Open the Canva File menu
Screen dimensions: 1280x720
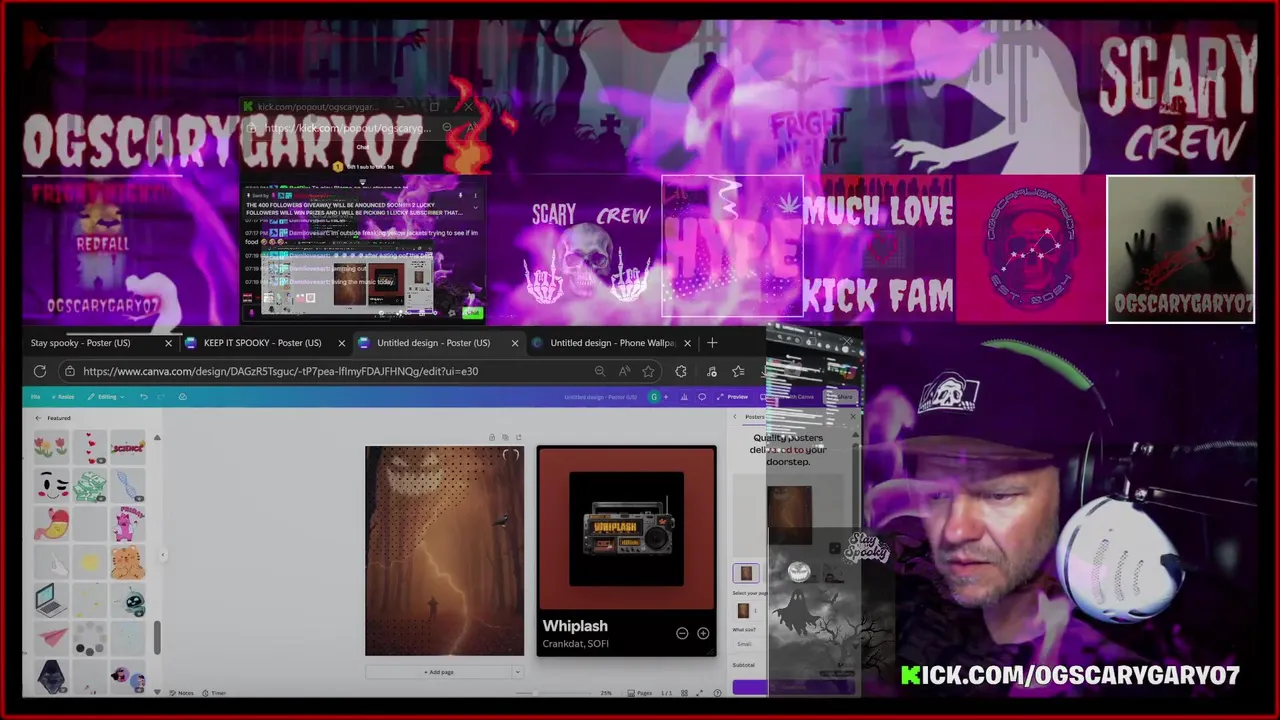coord(35,397)
